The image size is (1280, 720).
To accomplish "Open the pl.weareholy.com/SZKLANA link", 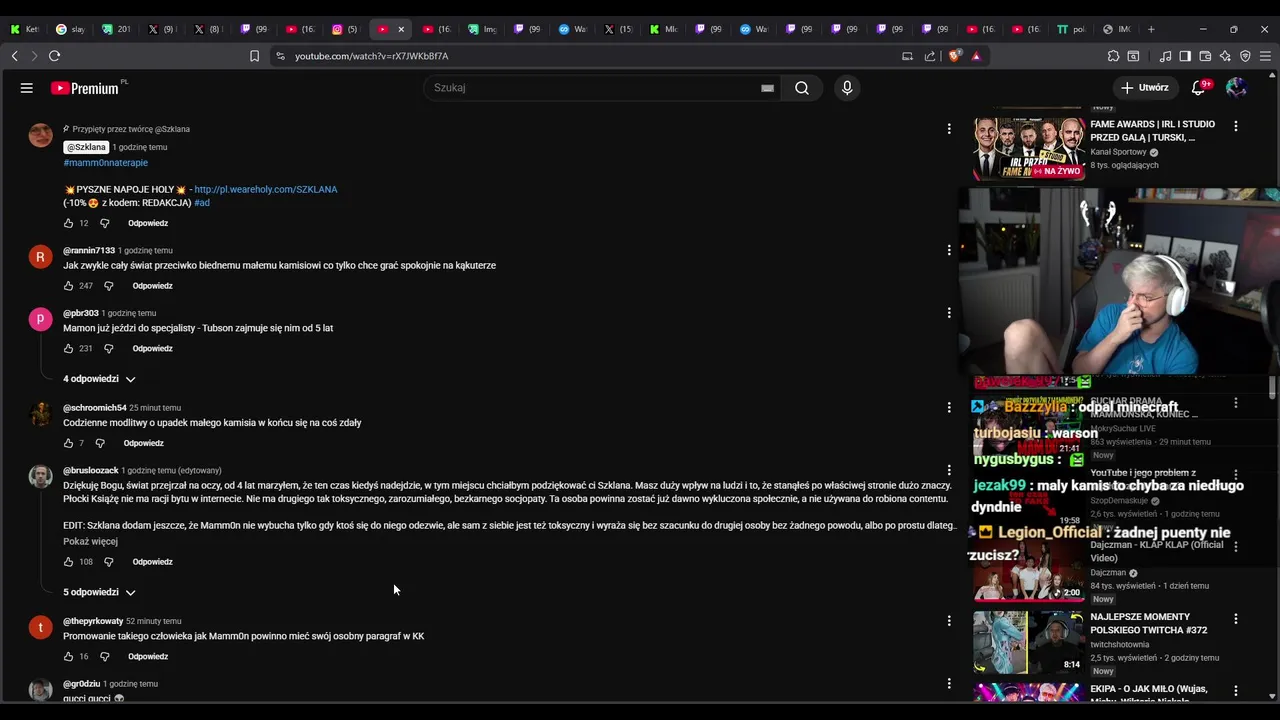I will (265, 189).
